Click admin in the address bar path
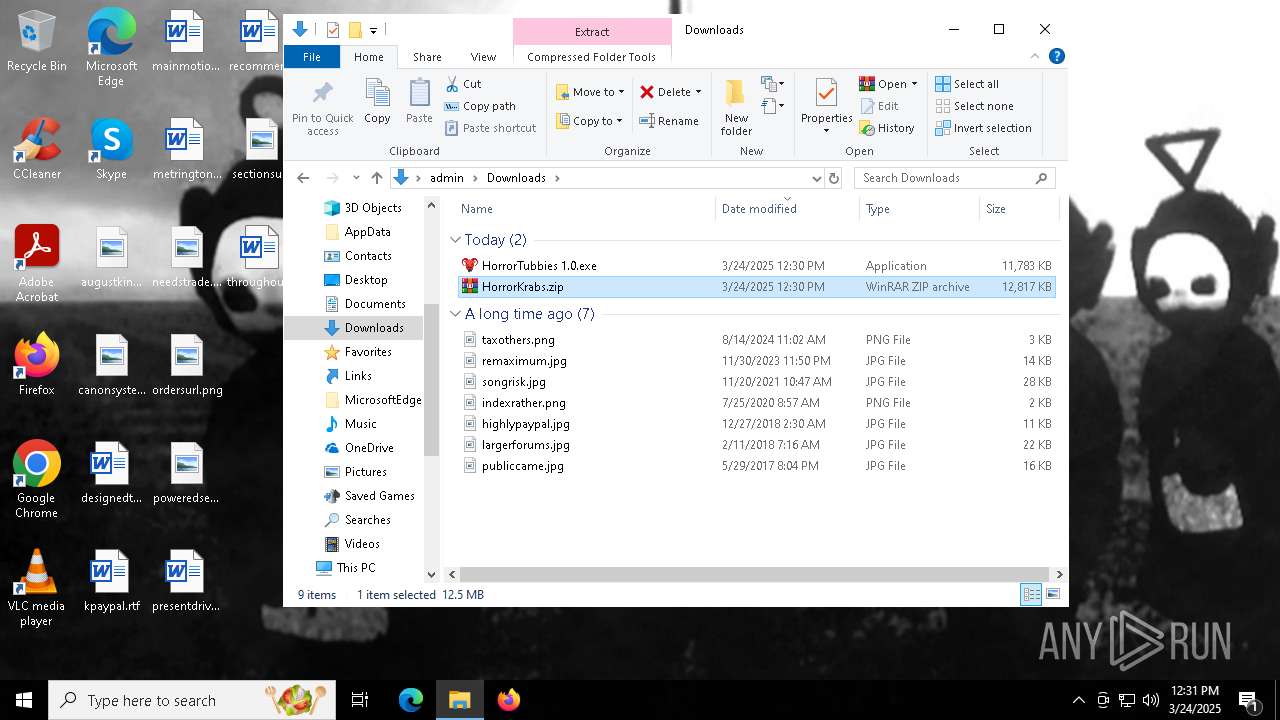This screenshot has width=1280, height=720. 447,178
